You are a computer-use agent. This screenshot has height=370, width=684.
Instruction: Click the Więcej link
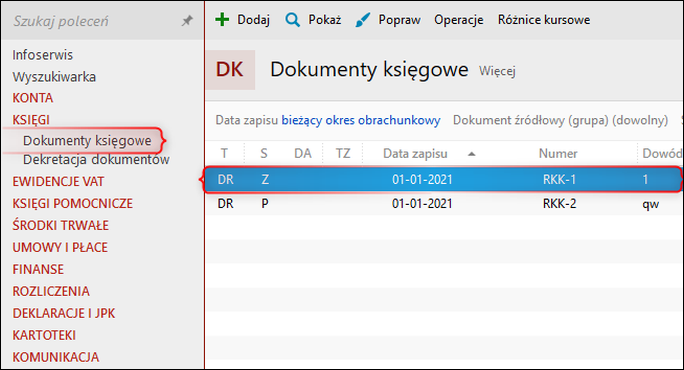tap(497, 71)
